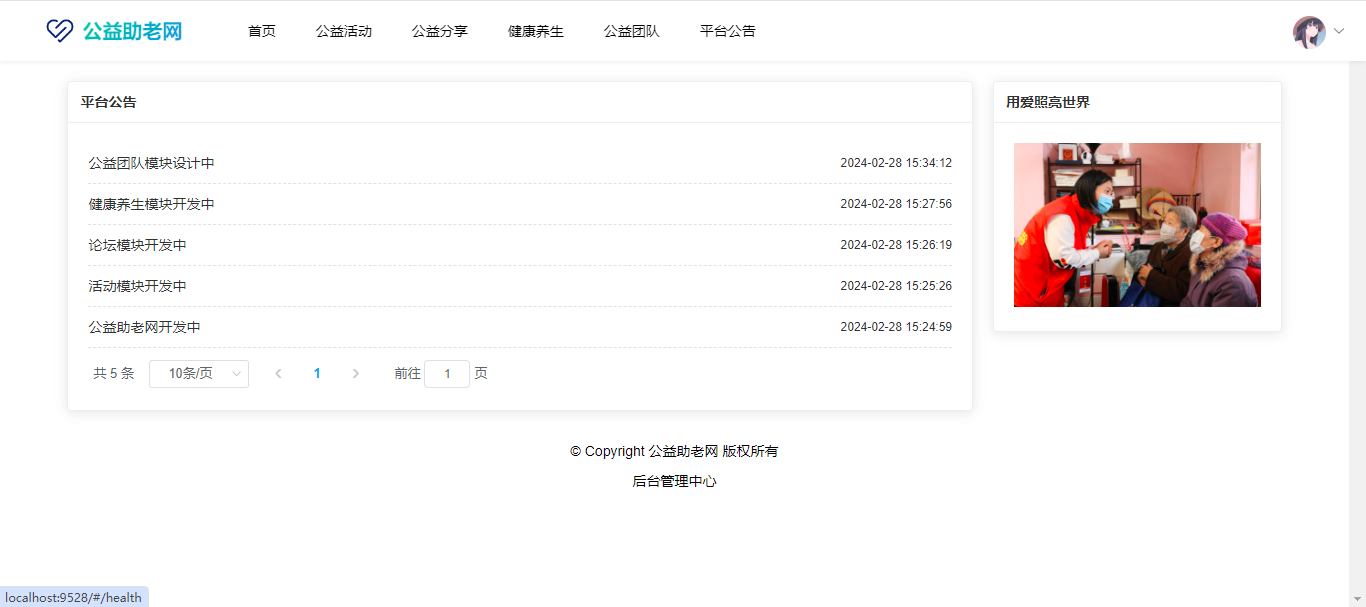Open the 首页 menu item
Screen dimensions: 1366x607
[x=262, y=31]
